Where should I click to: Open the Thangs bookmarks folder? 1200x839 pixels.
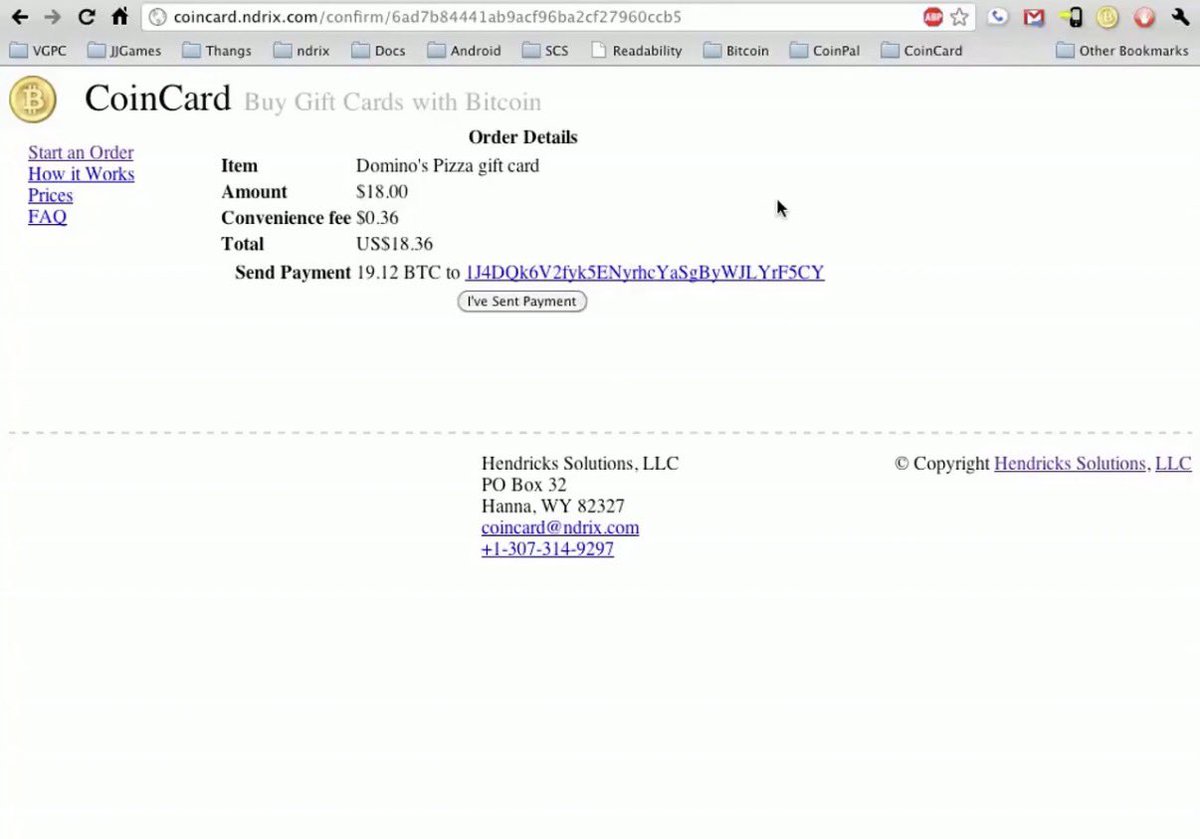[217, 50]
